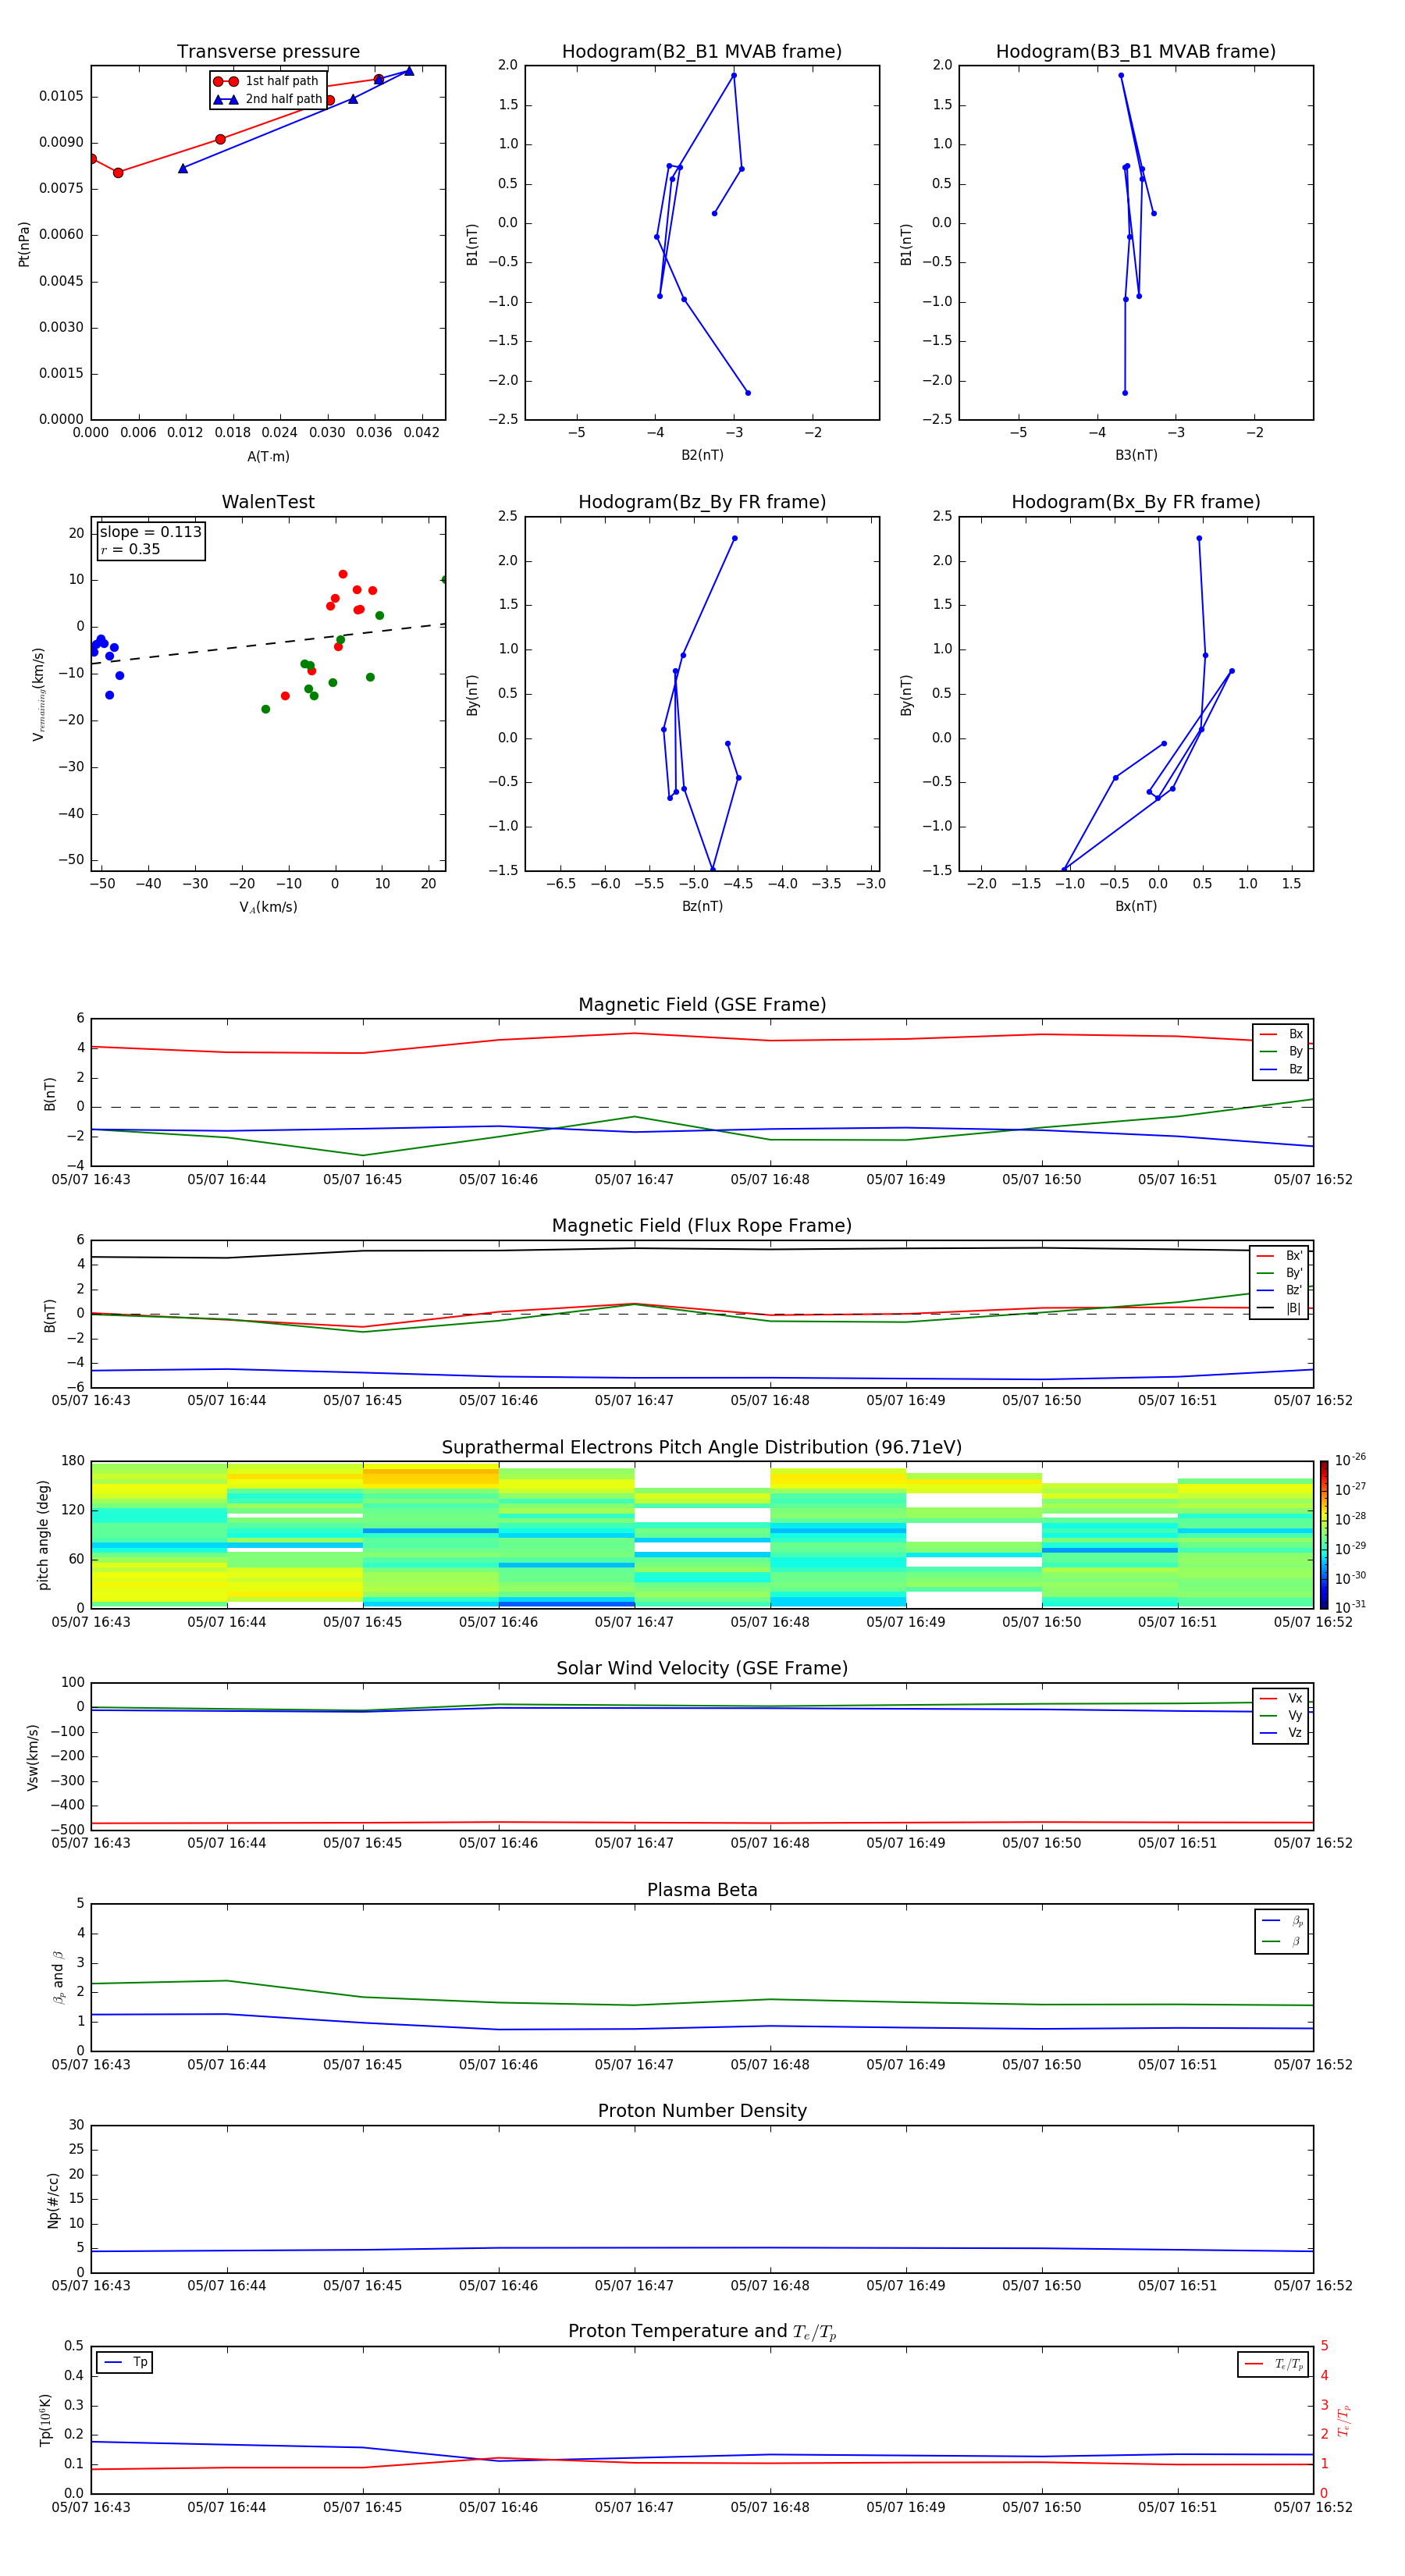
Task: Click 'Bx' in GSE magnetic field legend
Action: [x=1282, y=1034]
